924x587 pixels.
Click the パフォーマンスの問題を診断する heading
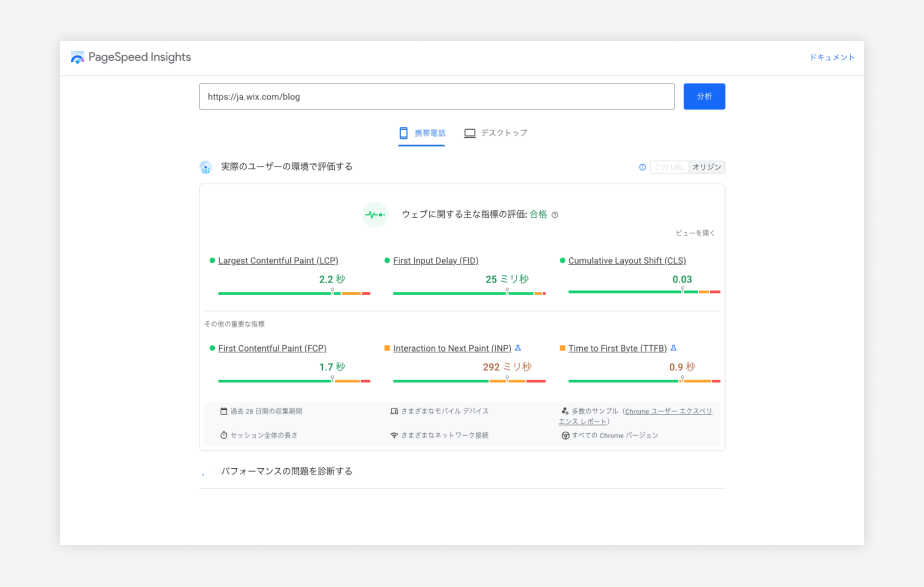[x=286, y=471]
